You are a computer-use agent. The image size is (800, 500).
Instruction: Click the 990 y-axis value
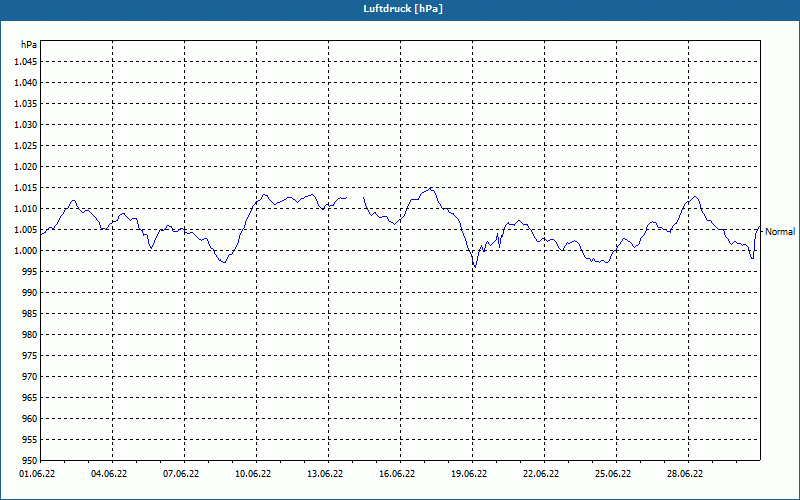coord(30,292)
